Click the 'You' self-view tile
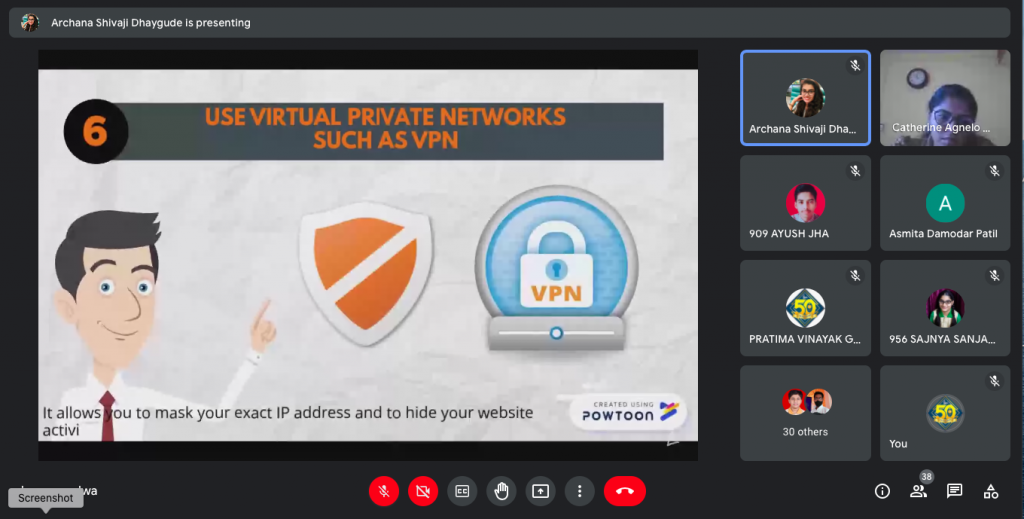The height and width of the screenshot is (519, 1024). point(945,413)
